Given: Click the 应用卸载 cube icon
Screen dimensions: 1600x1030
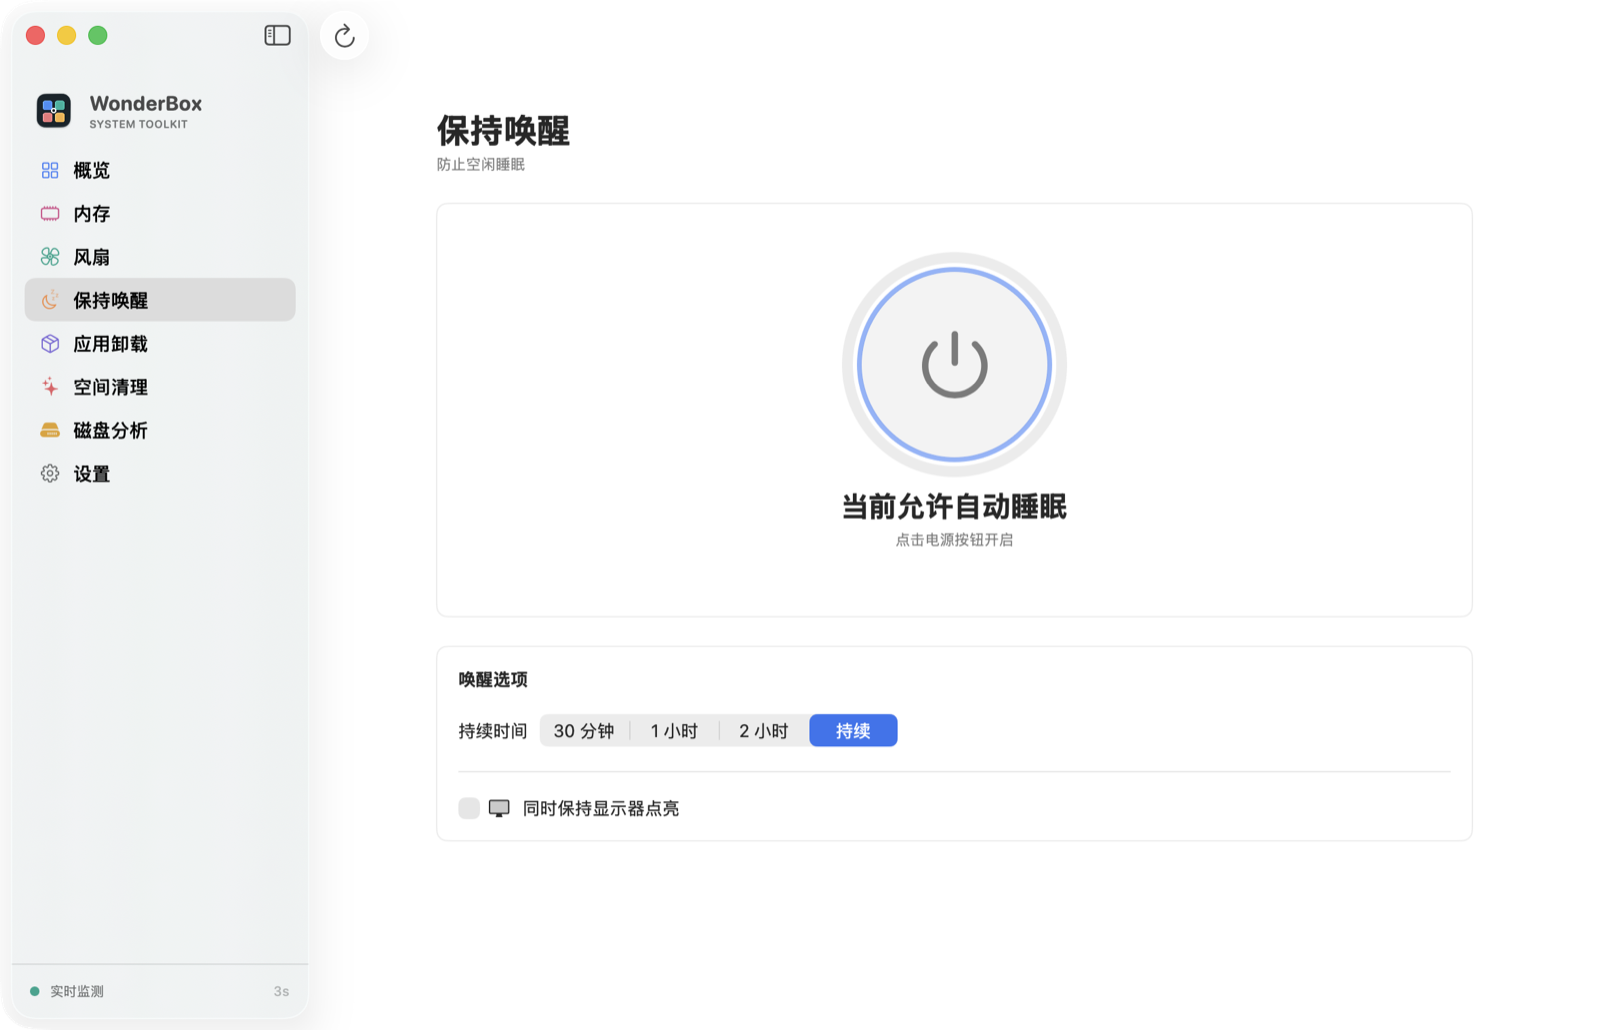Looking at the screenshot, I should pyautogui.click(x=50, y=343).
